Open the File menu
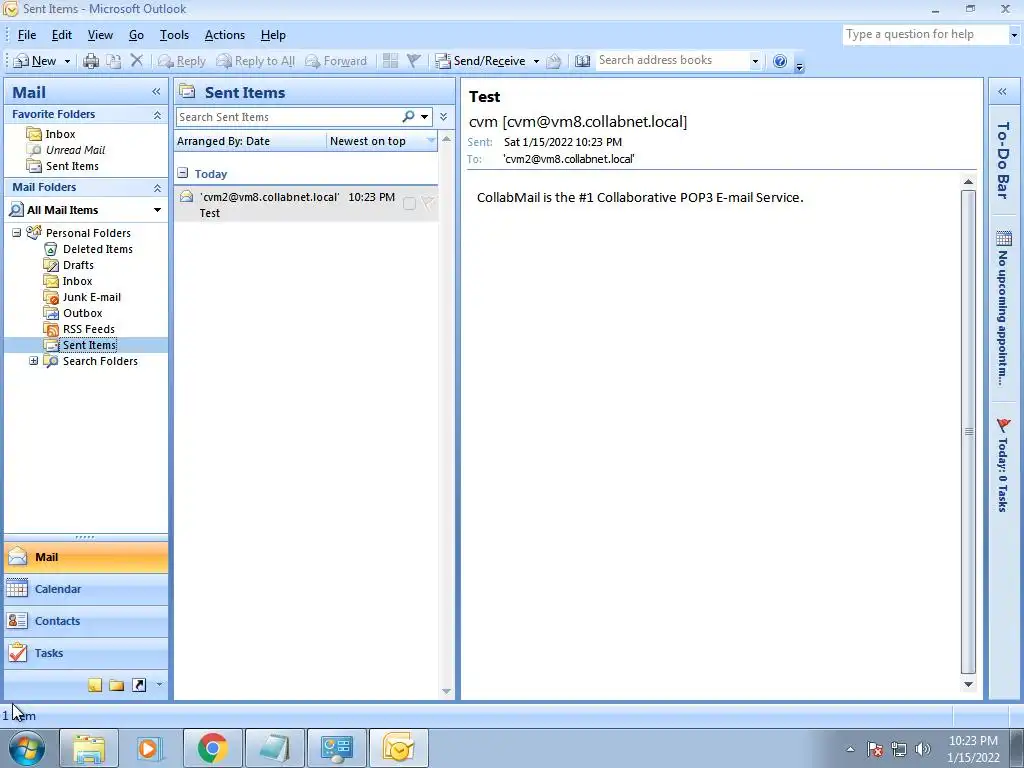This screenshot has height=768, width=1024. pos(27,35)
